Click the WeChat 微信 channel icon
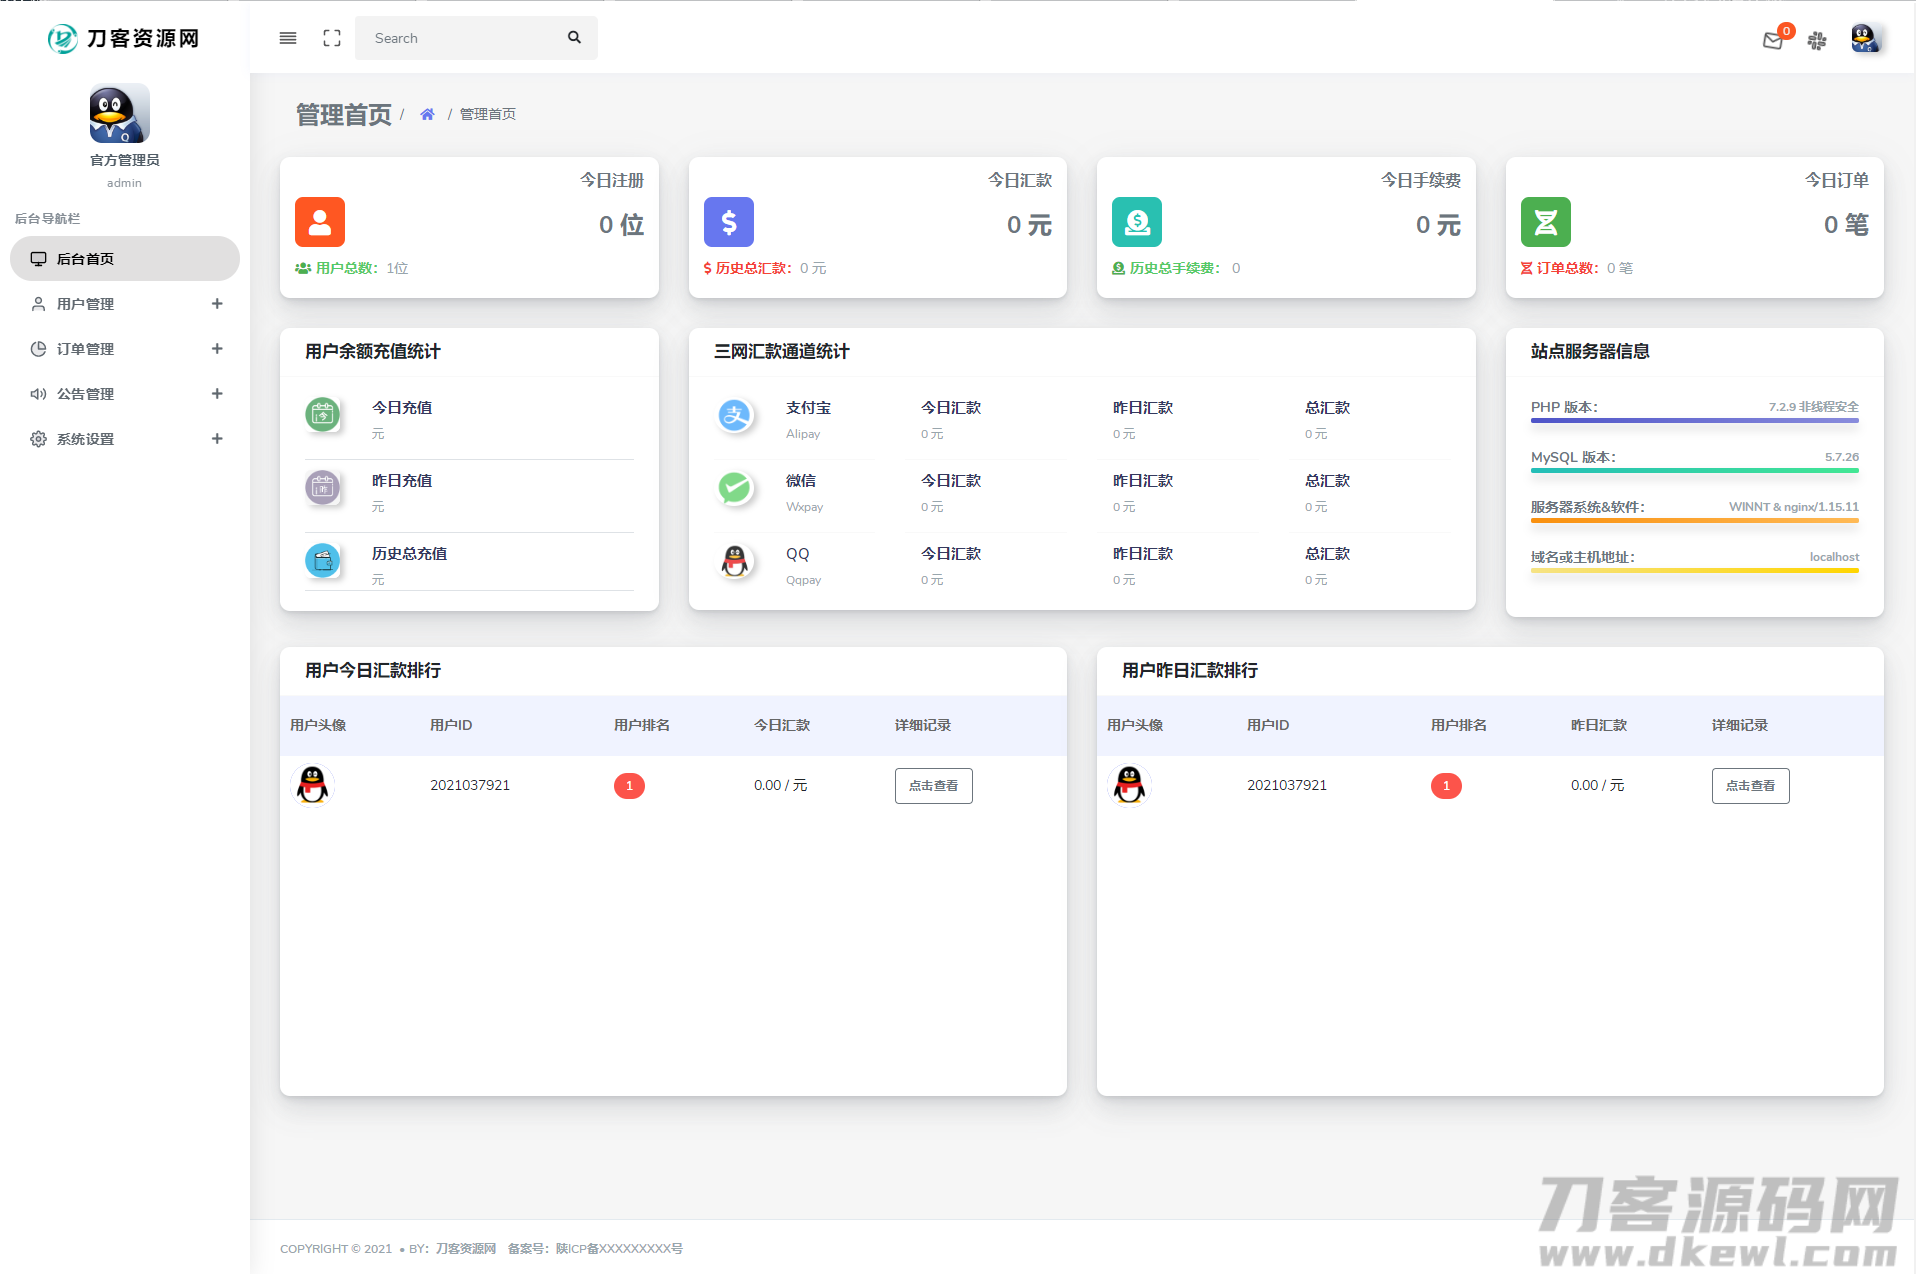The image size is (1916, 1274). pos(735,488)
